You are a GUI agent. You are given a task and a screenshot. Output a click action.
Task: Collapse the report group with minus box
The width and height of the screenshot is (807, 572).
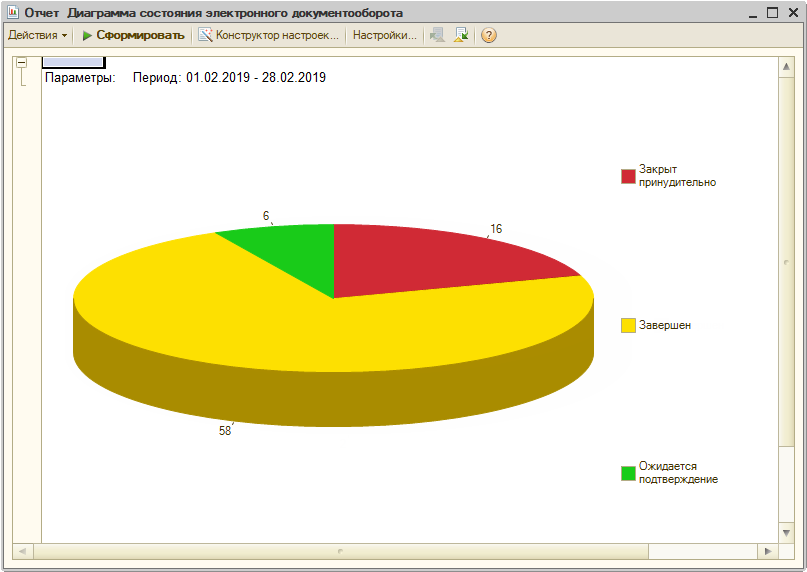[x=22, y=62]
